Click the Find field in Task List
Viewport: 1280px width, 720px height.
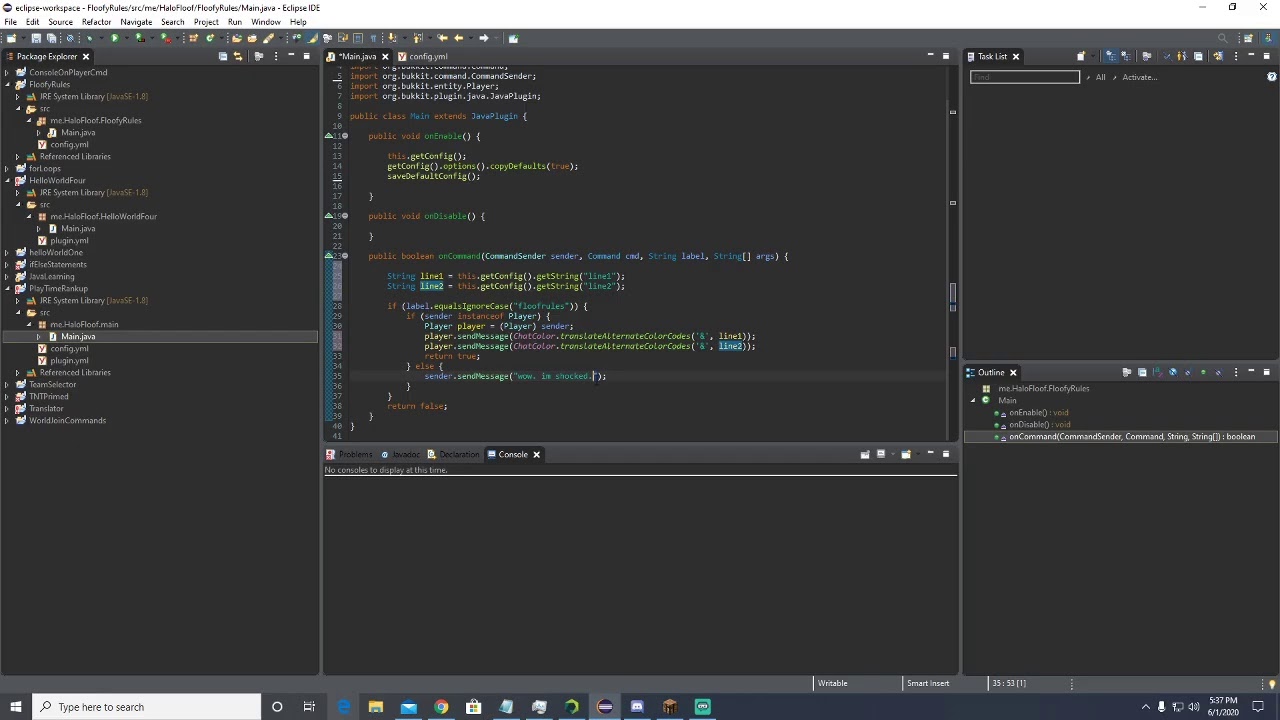[1025, 77]
